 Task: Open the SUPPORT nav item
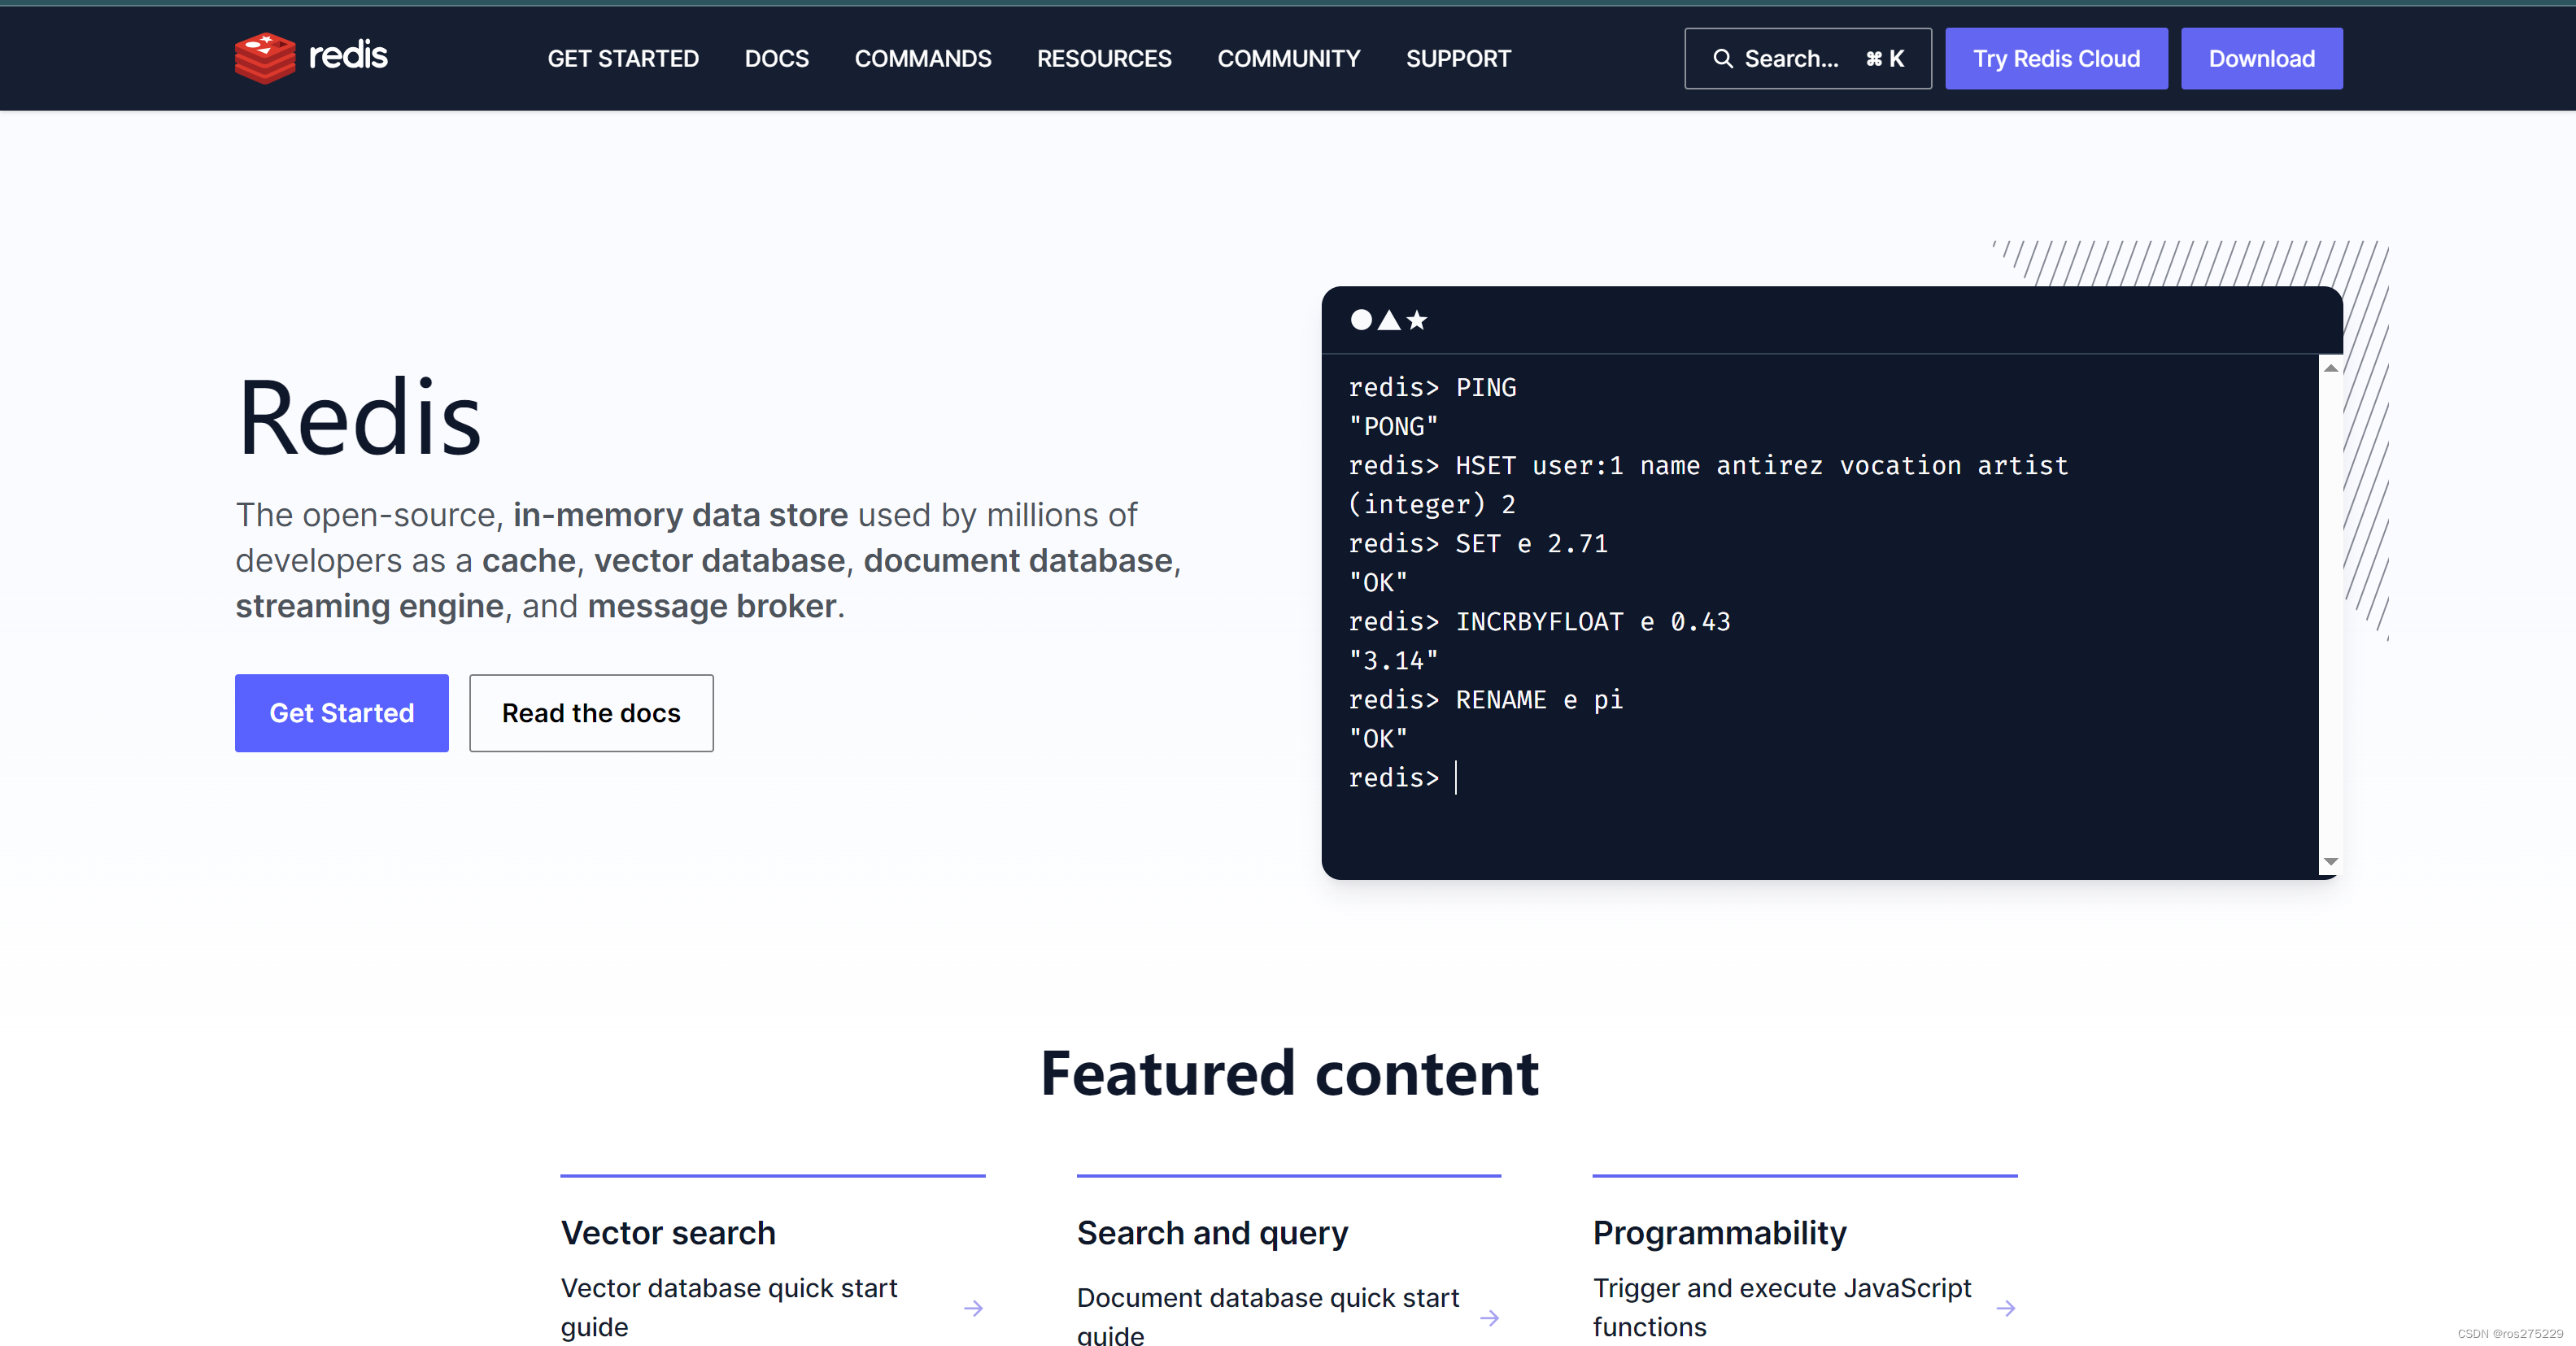coord(1458,59)
